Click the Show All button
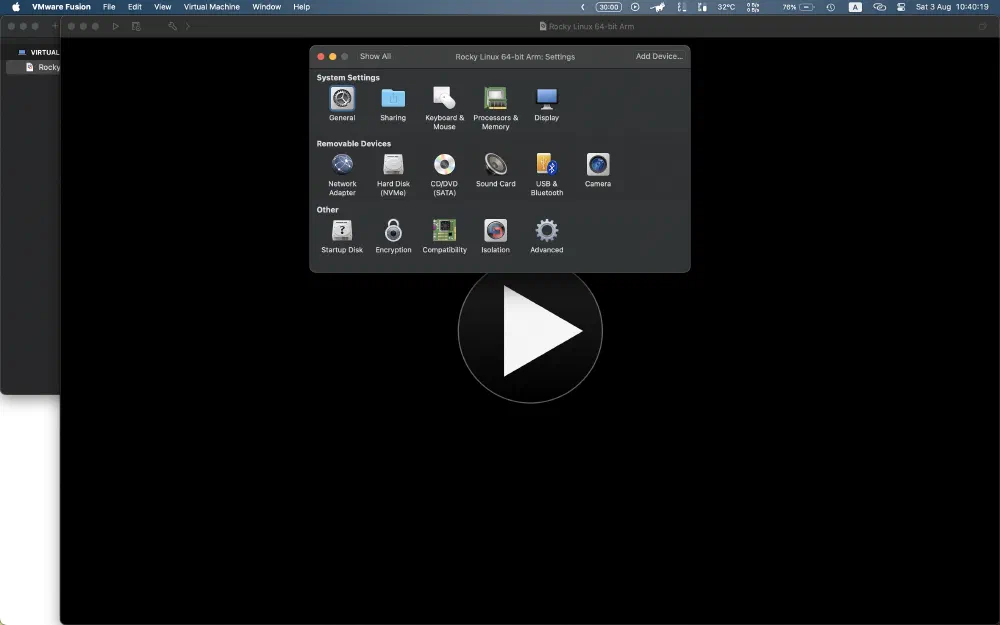1000x625 pixels. pyautogui.click(x=375, y=56)
